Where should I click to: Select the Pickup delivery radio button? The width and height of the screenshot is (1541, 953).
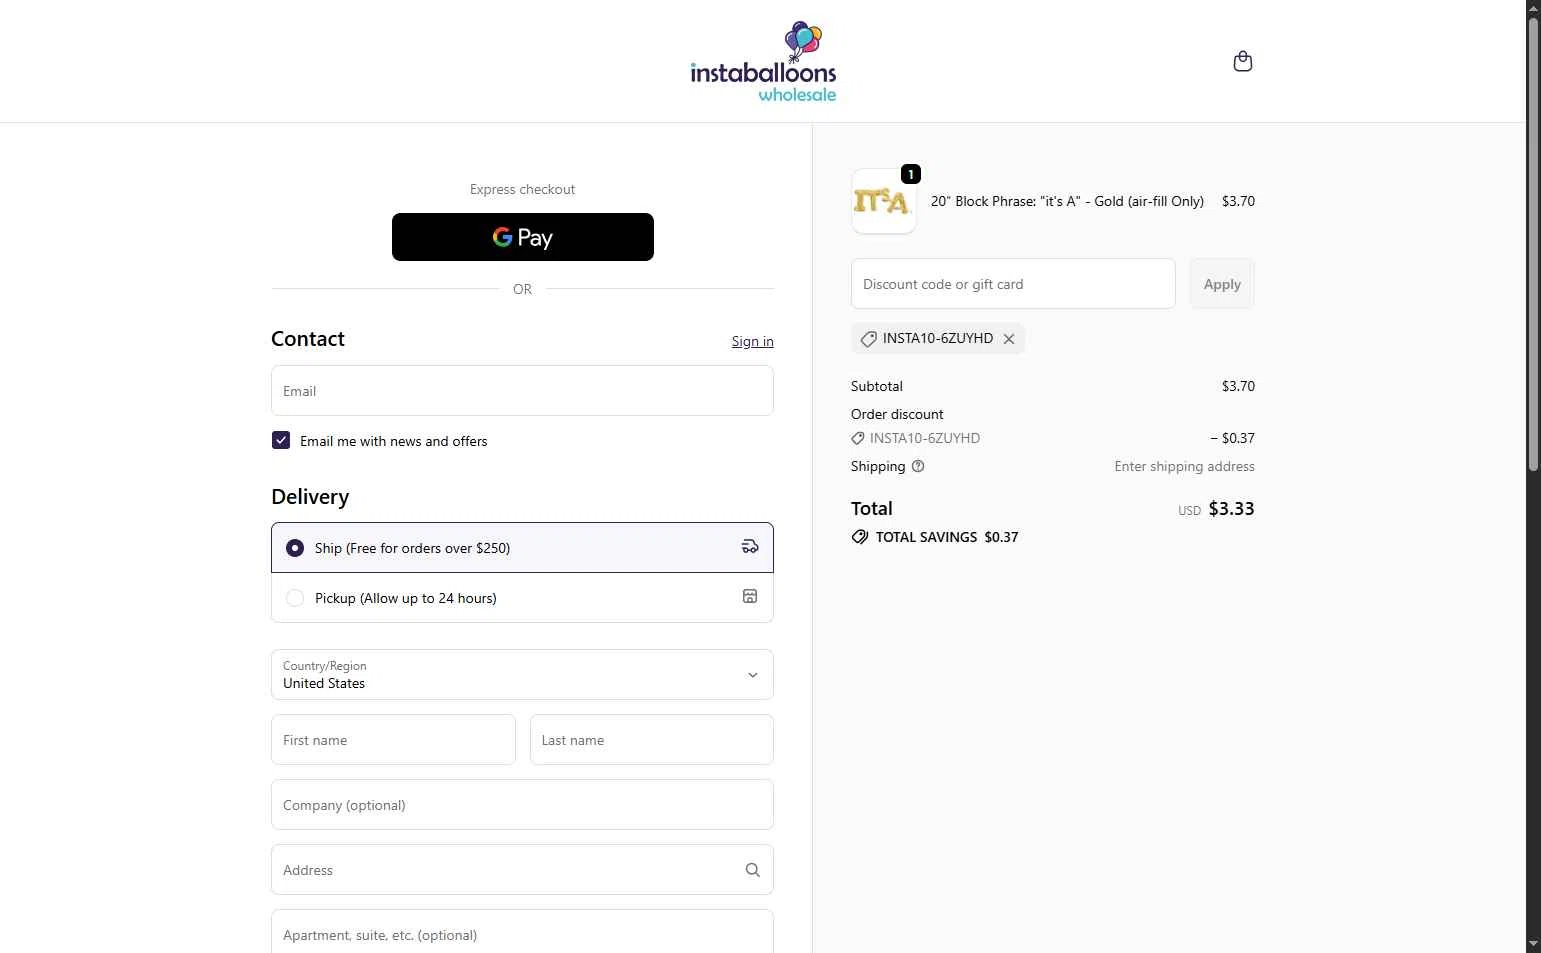pyautogui.click(x=295, y=598)
